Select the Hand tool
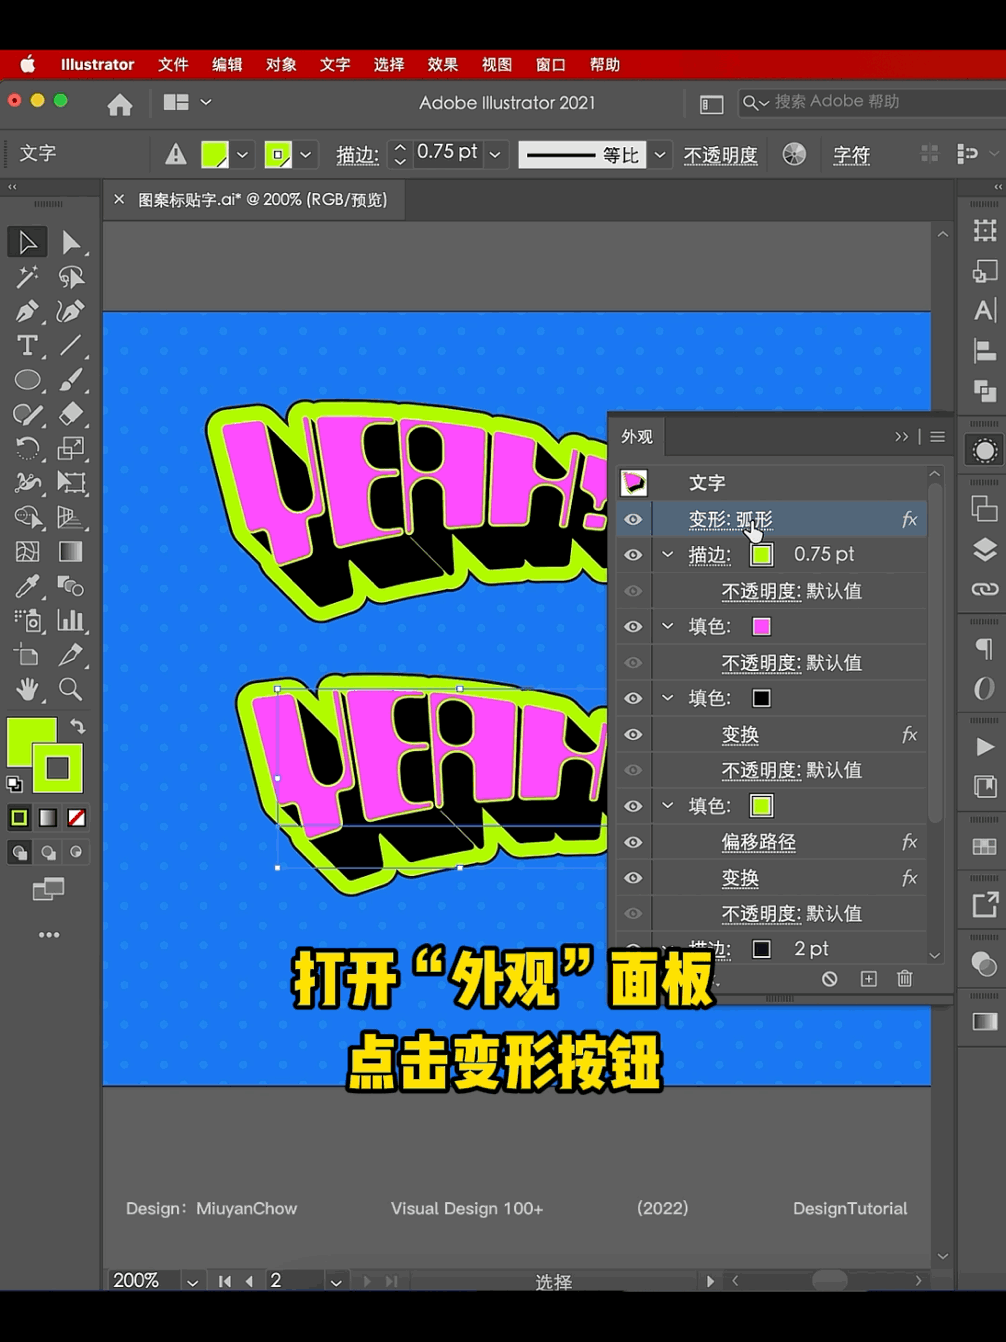1006x1342 pixels. 27,689
